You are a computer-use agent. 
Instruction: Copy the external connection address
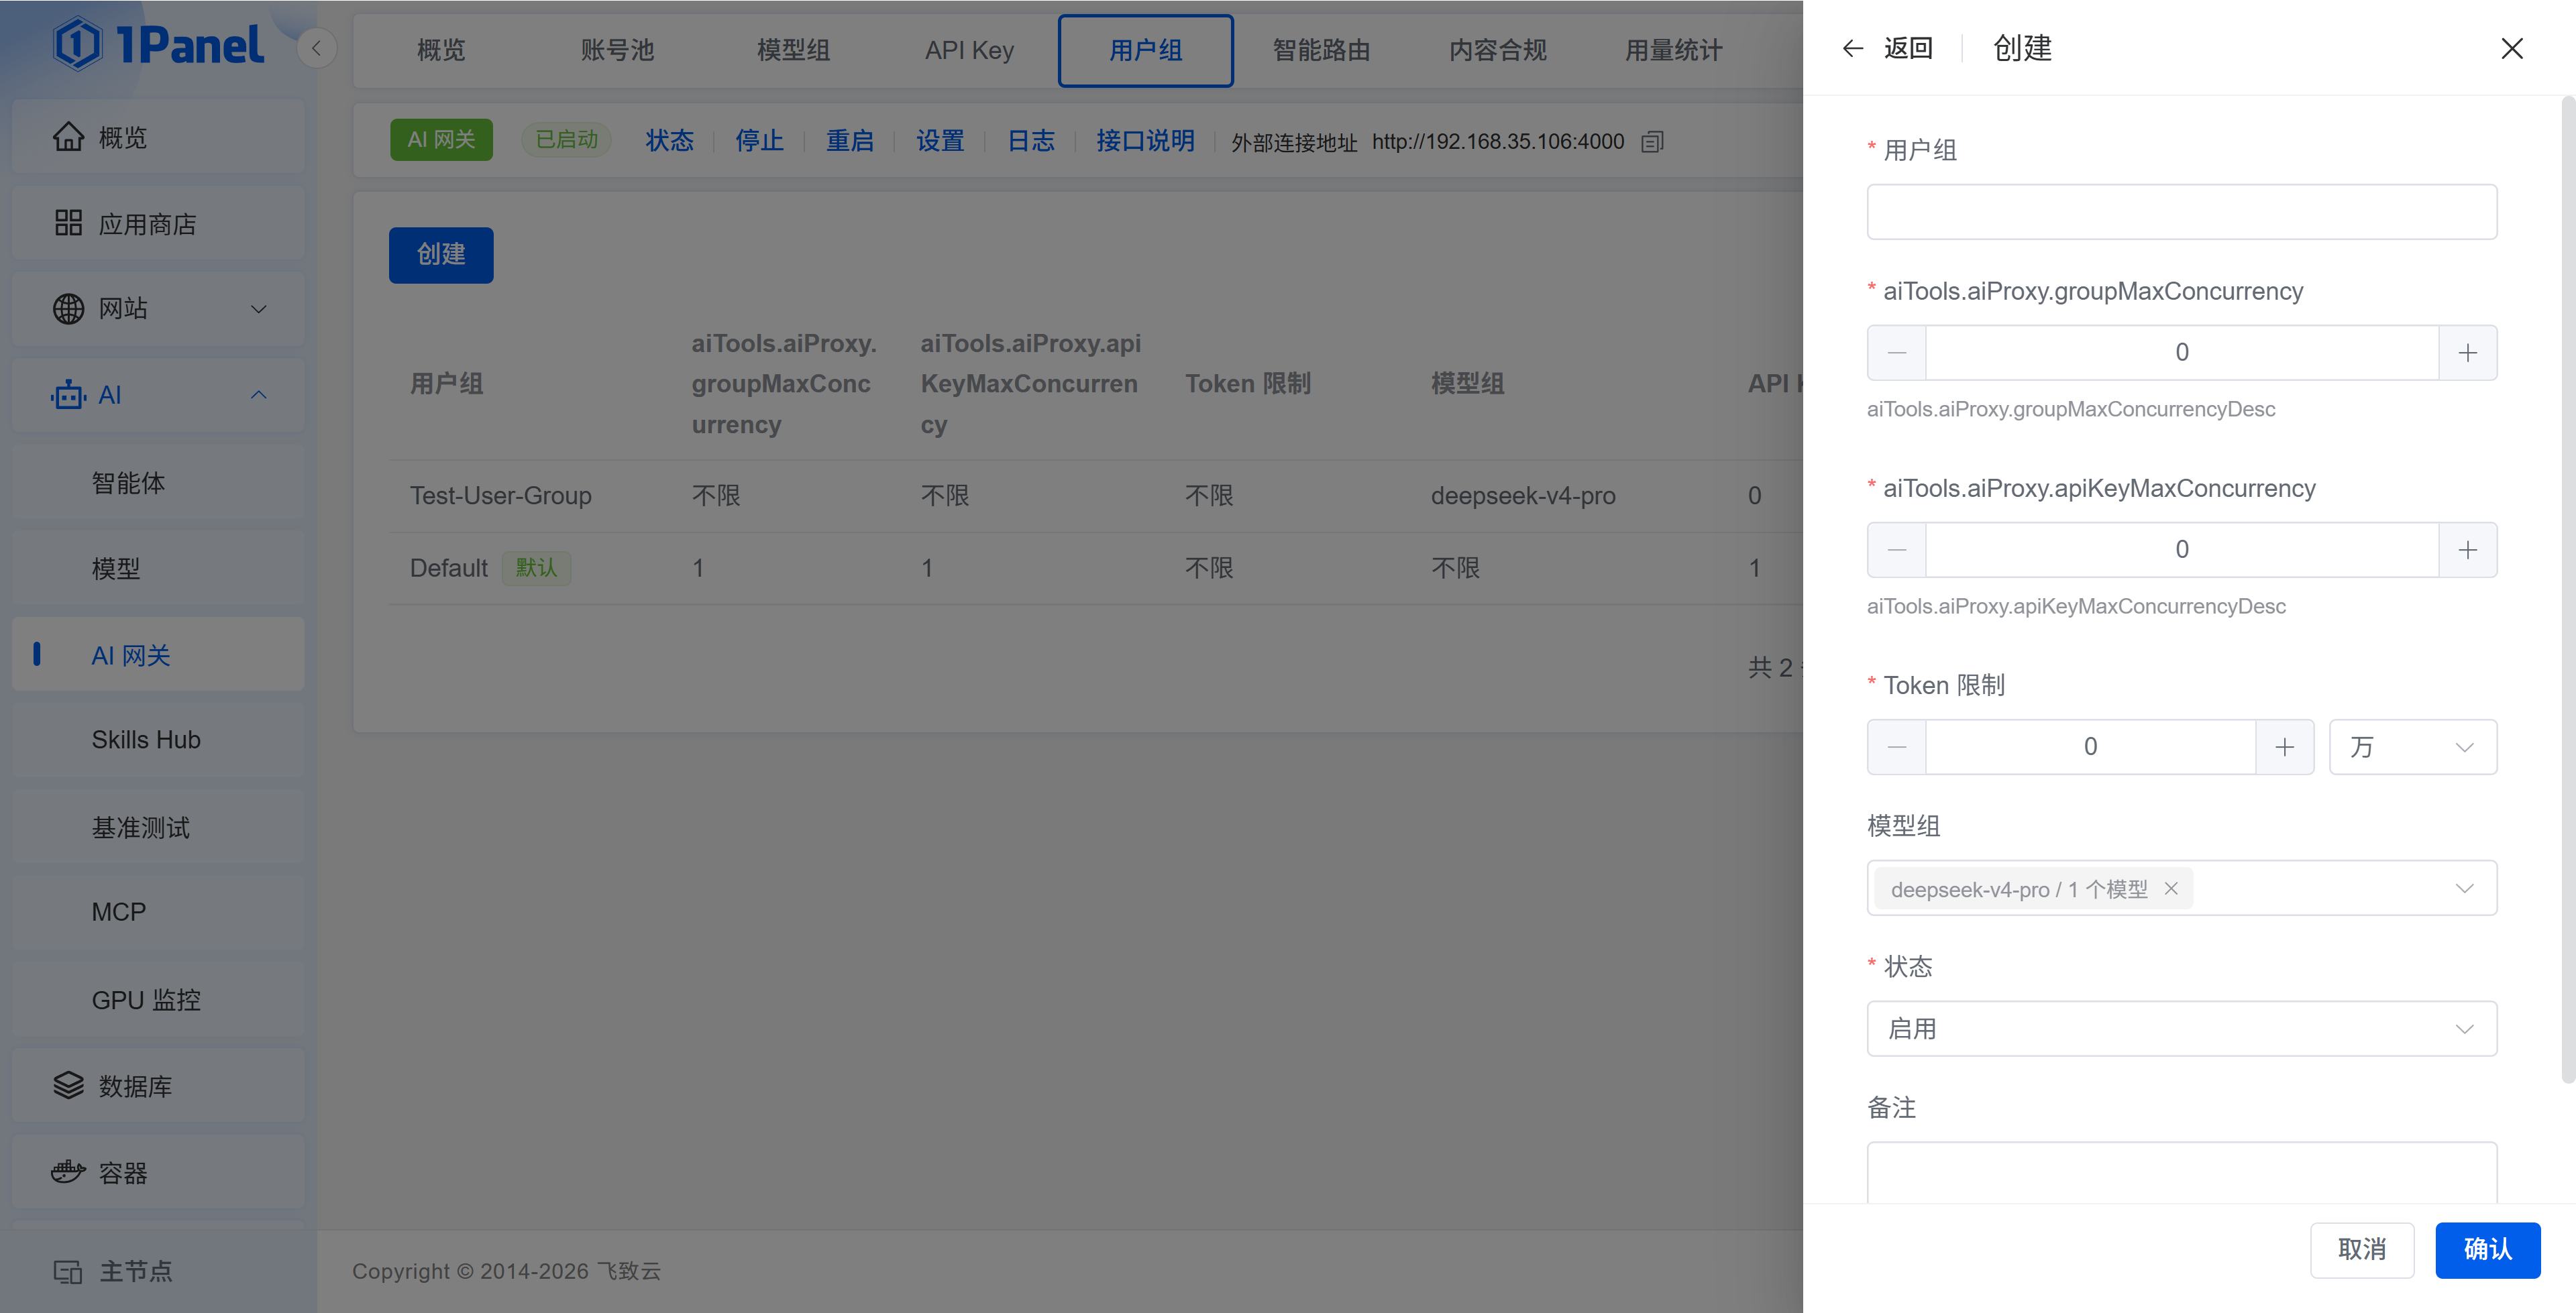(1652, 142)
